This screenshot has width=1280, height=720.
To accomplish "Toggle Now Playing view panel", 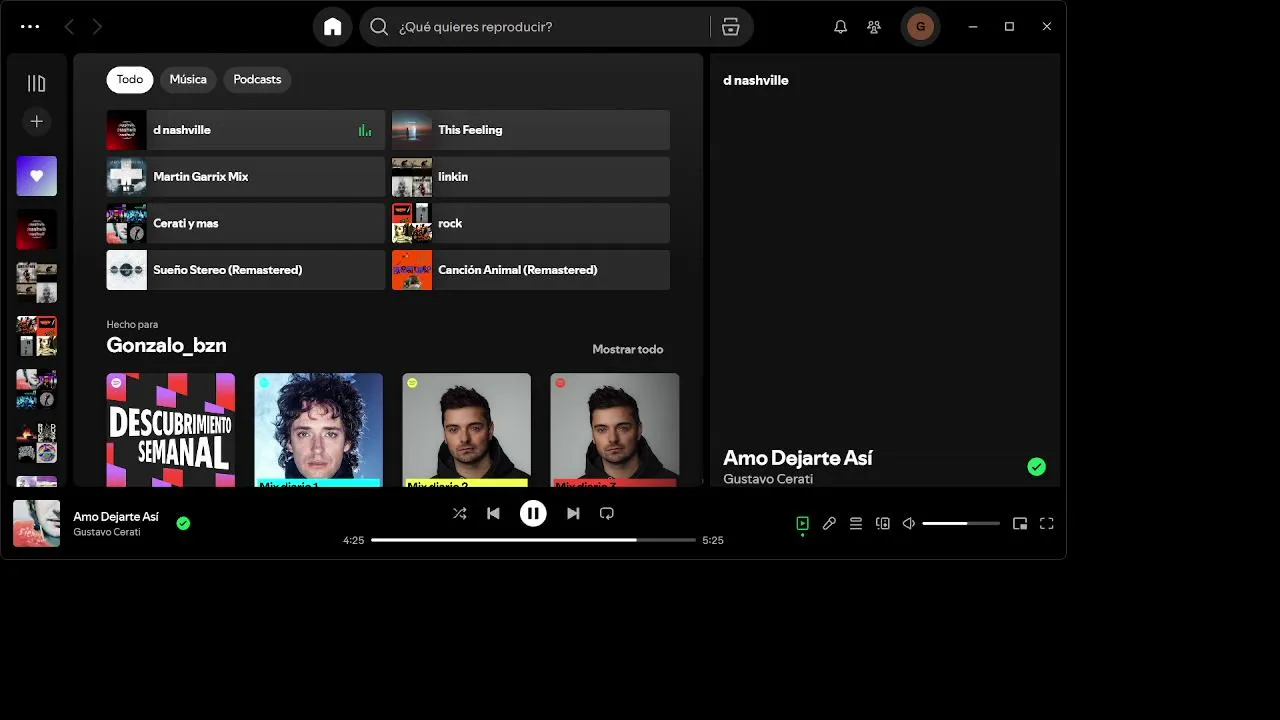I will (x=802, y=523).
